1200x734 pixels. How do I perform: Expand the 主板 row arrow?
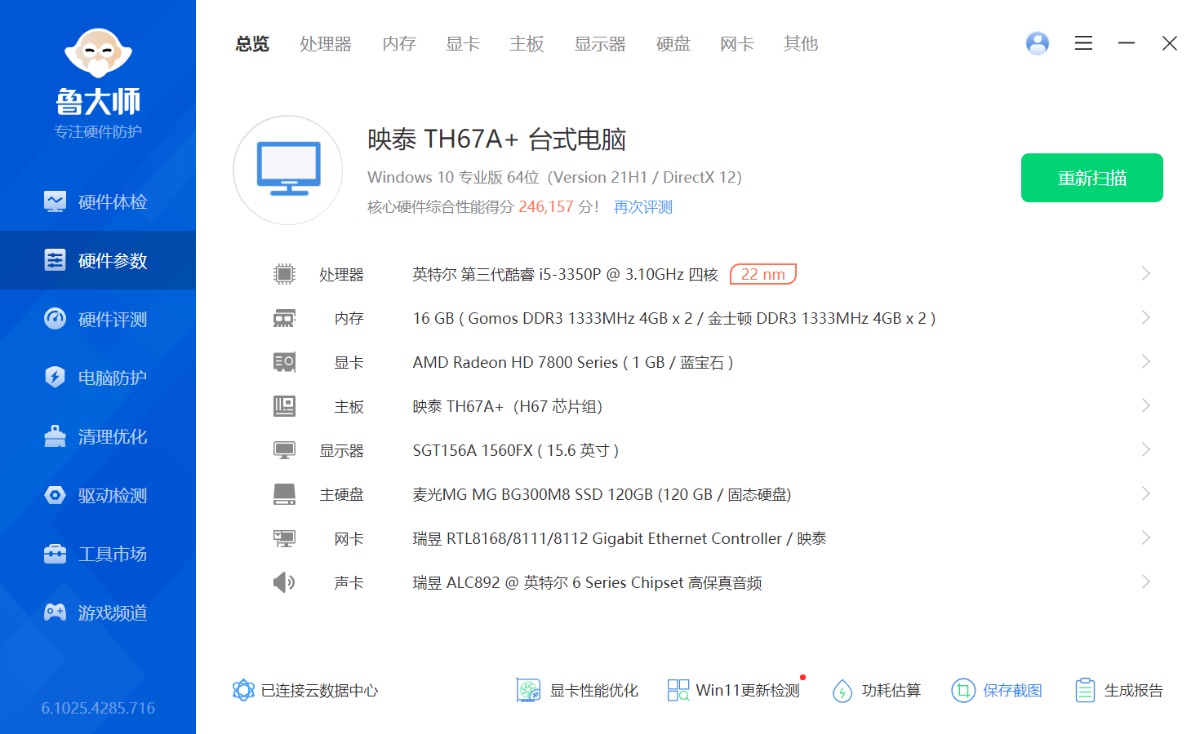point(1146,406)
